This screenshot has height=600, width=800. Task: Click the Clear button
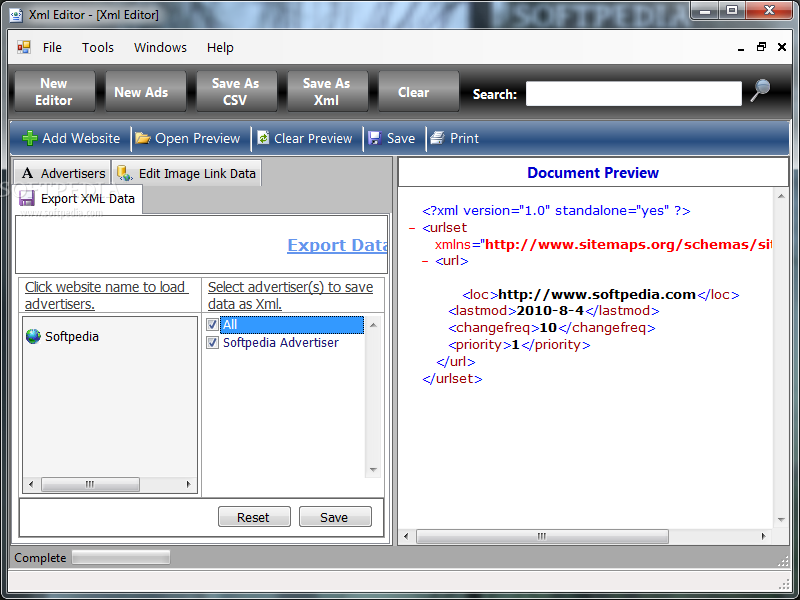pos(418,91)
